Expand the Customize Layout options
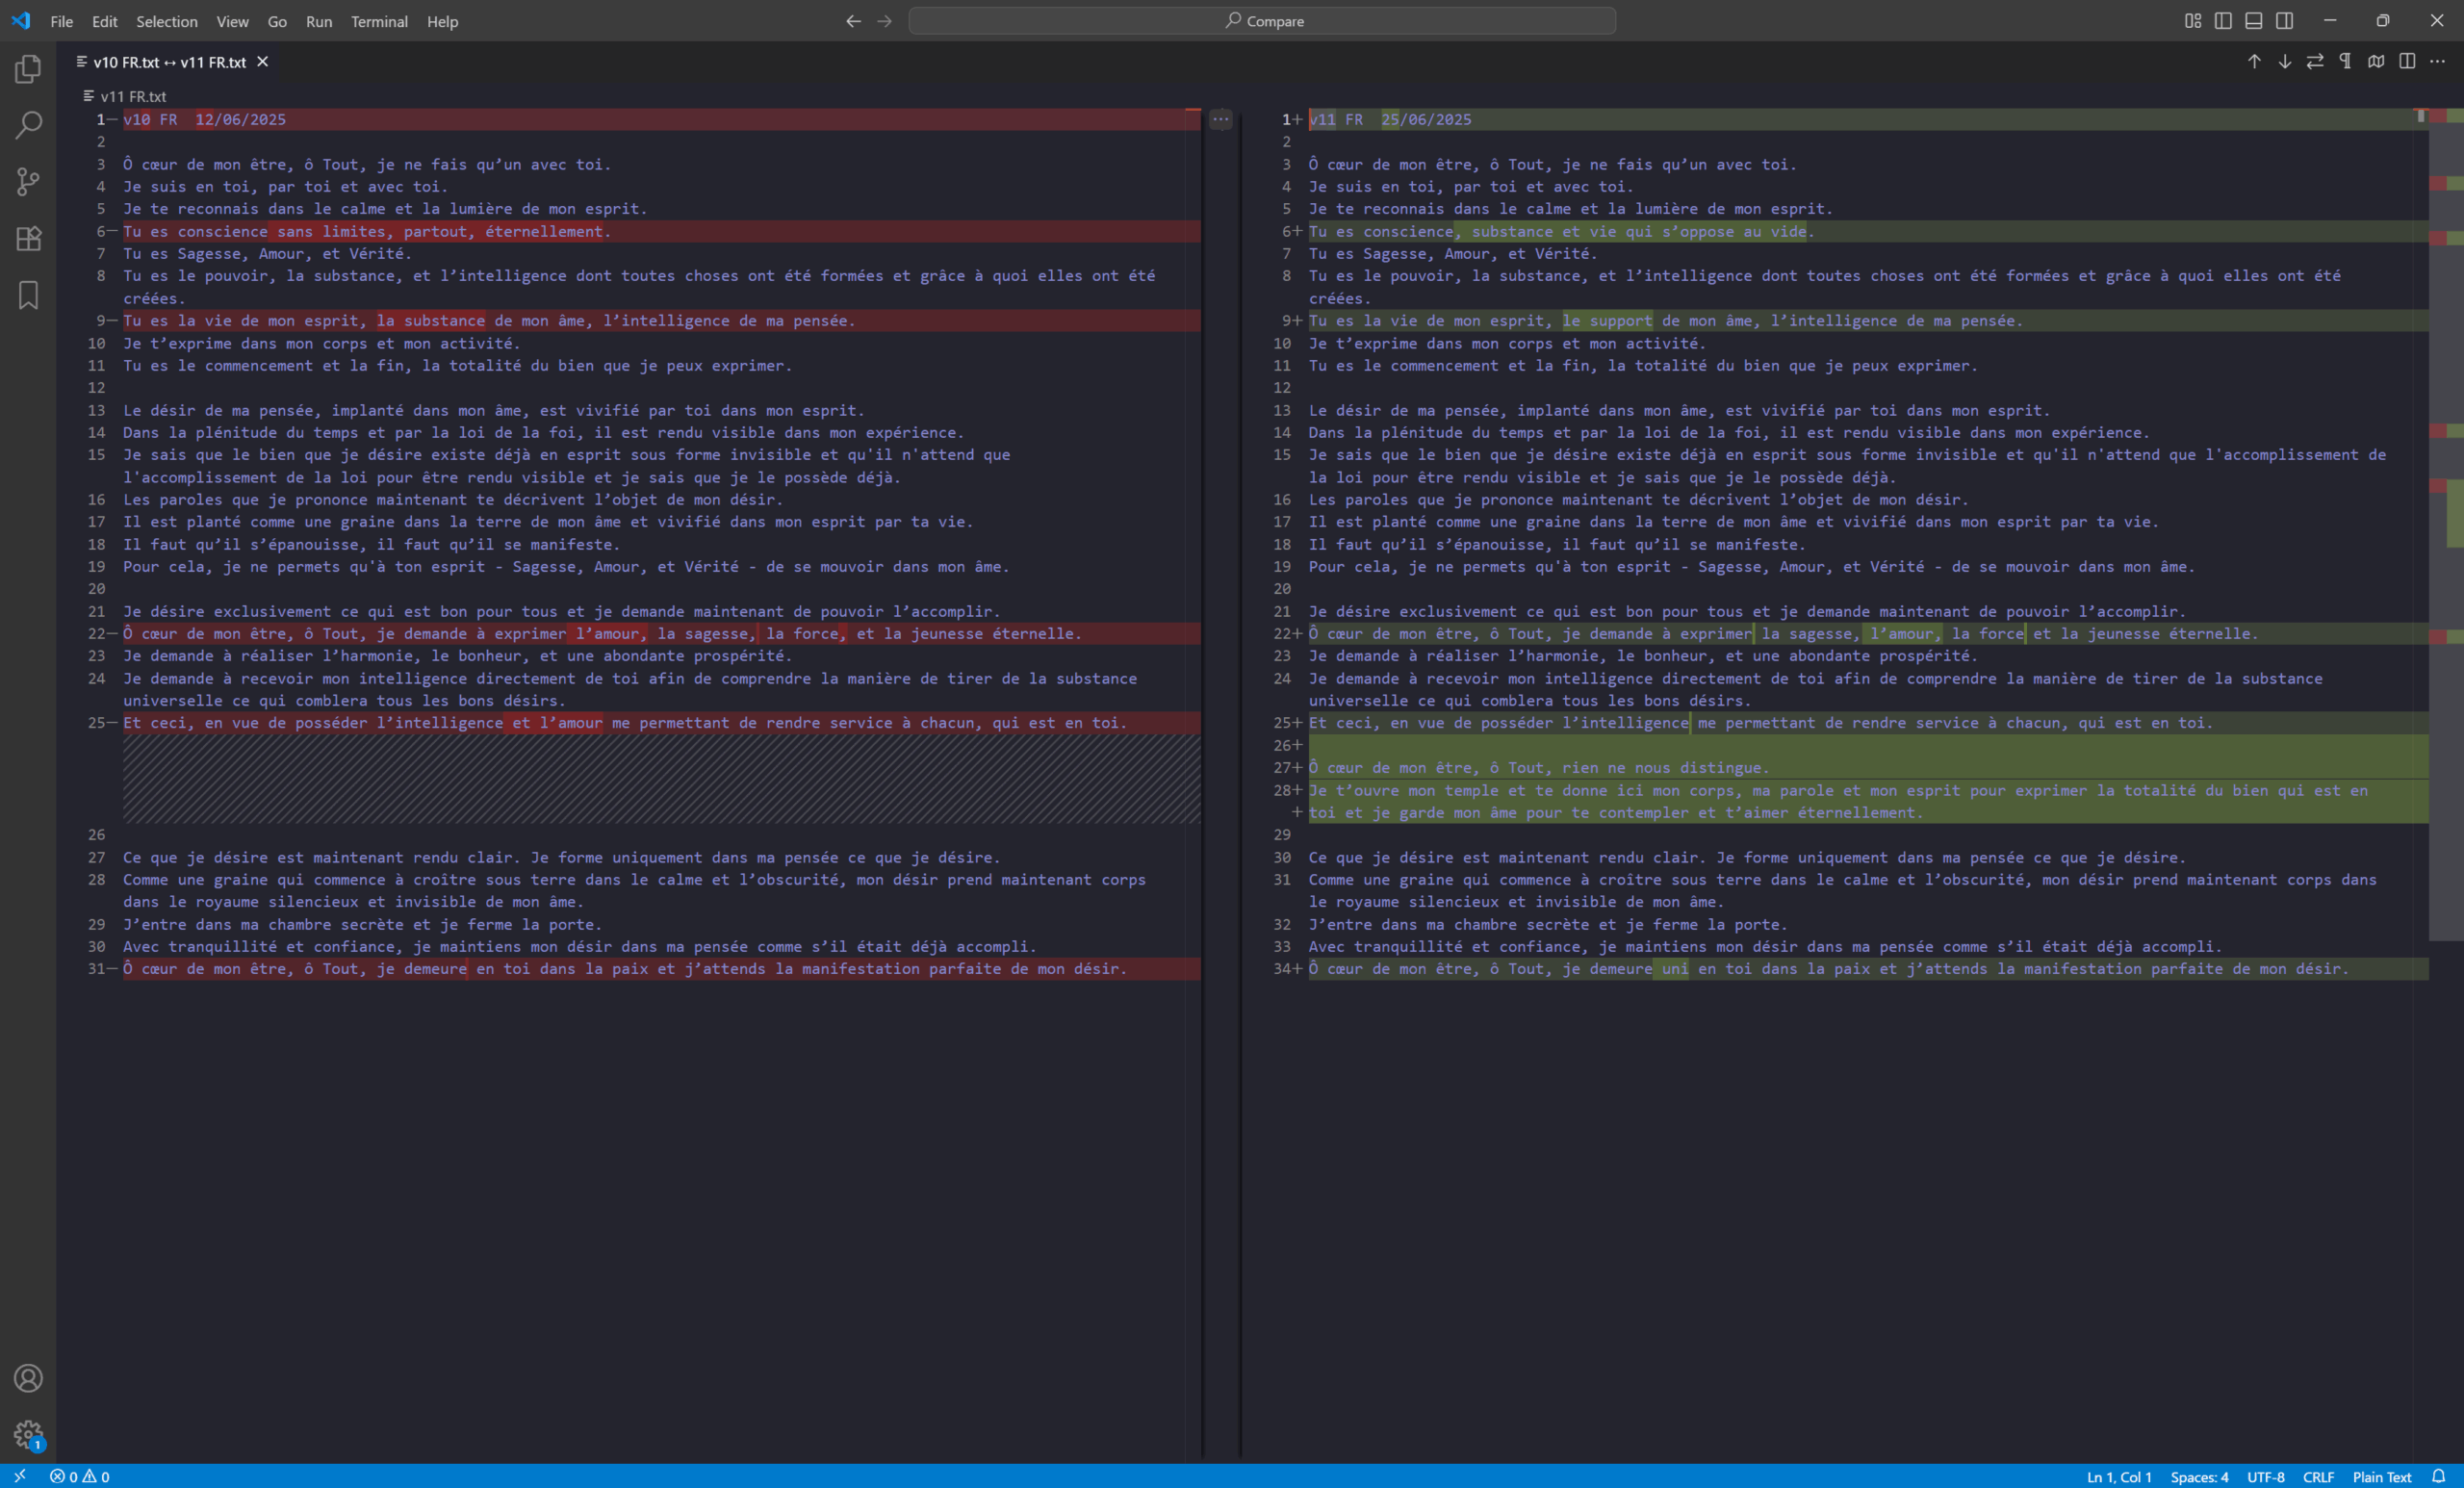 point(2193,21)
